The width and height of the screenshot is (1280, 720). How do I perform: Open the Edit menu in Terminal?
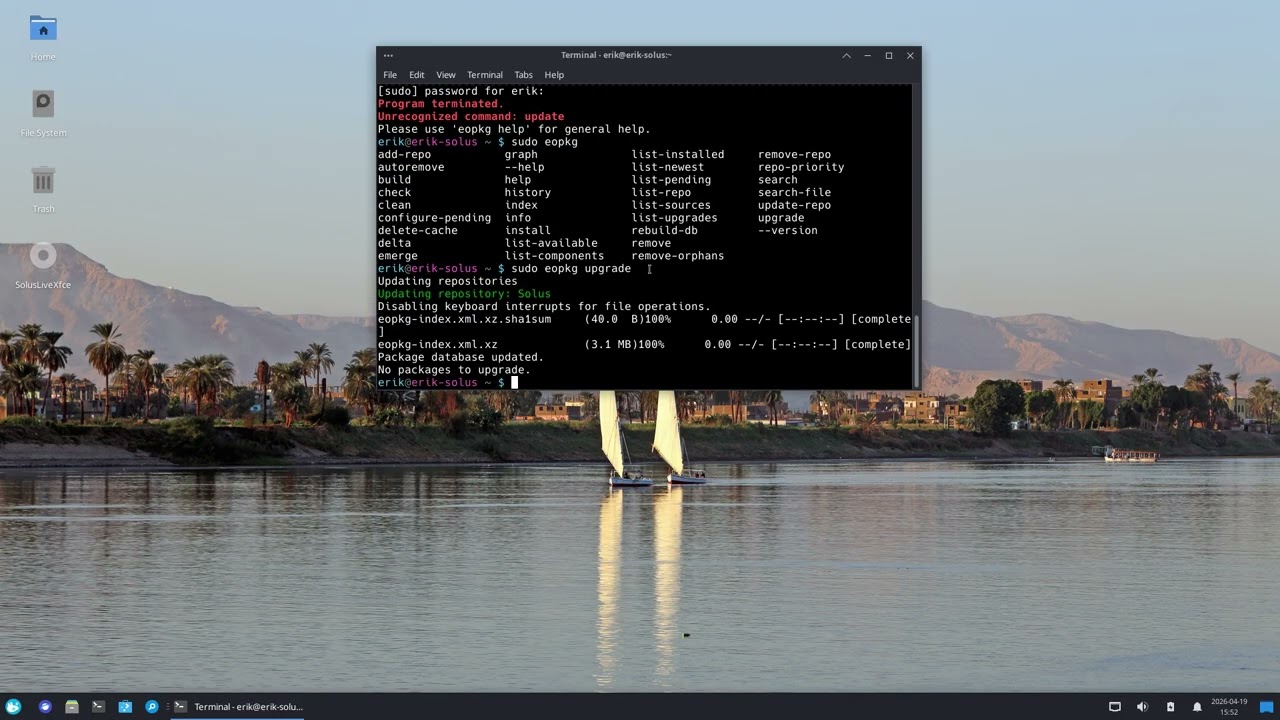[416, 75]
